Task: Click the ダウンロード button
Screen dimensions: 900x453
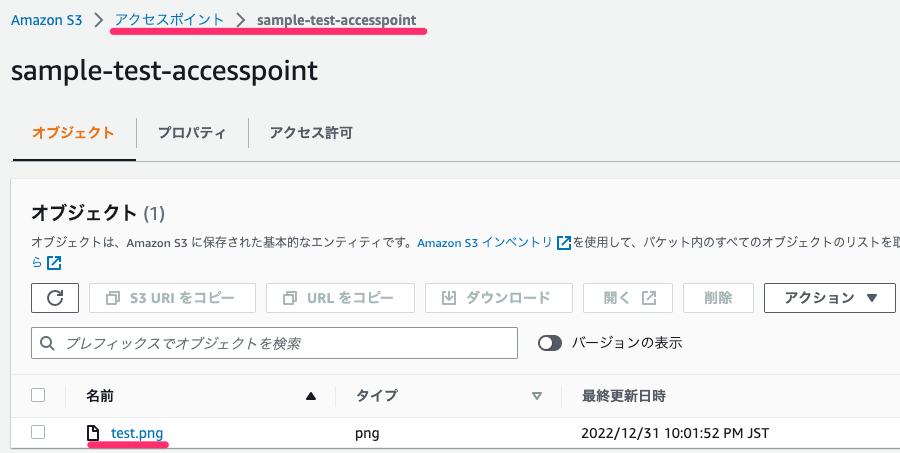Action: tap(499, 298)
